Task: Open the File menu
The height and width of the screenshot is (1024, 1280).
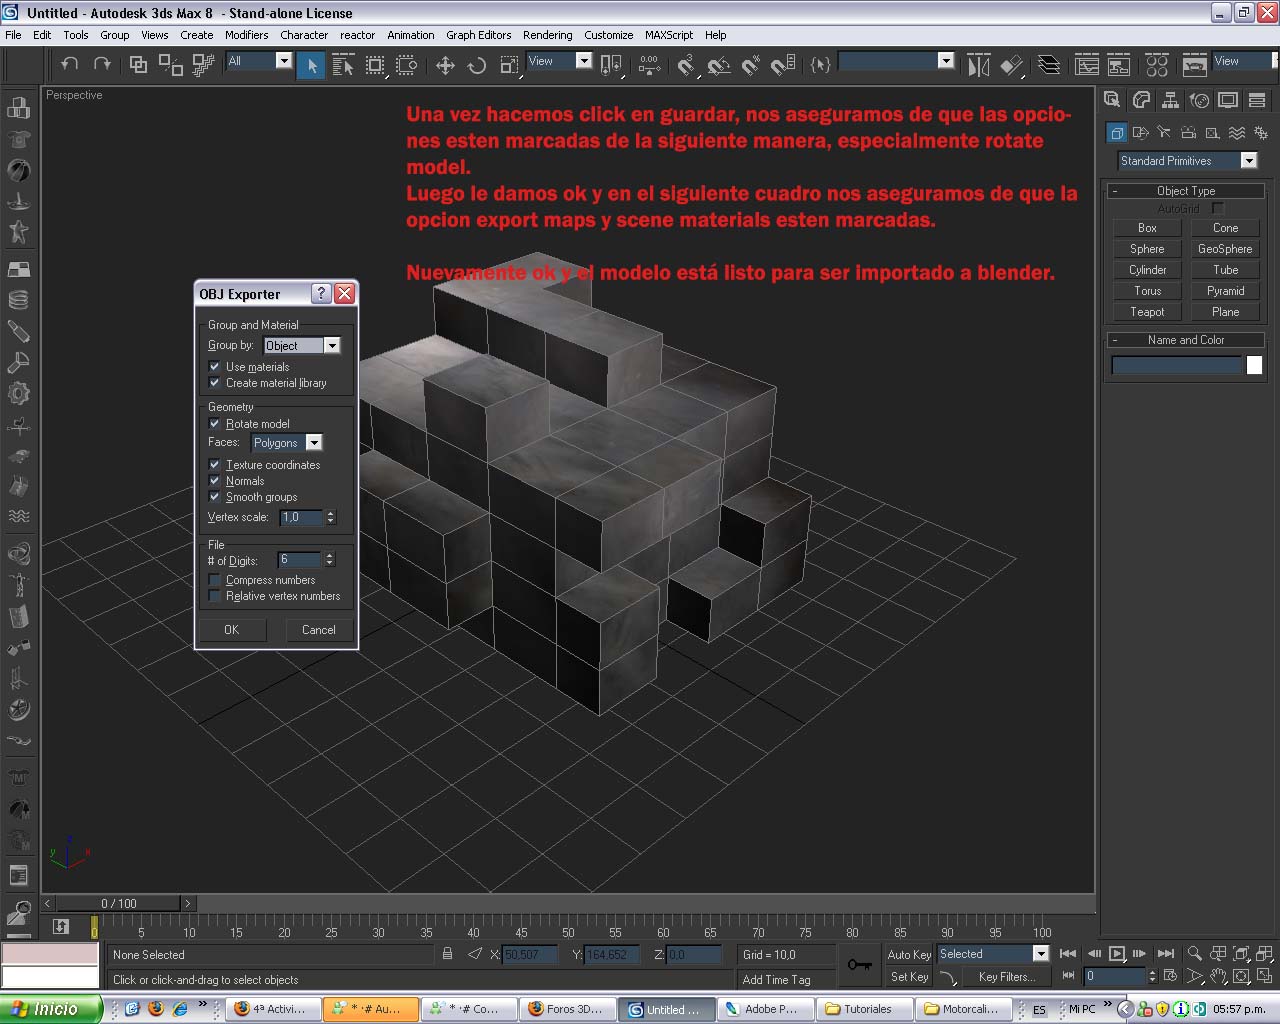Action: pos(13,35)
